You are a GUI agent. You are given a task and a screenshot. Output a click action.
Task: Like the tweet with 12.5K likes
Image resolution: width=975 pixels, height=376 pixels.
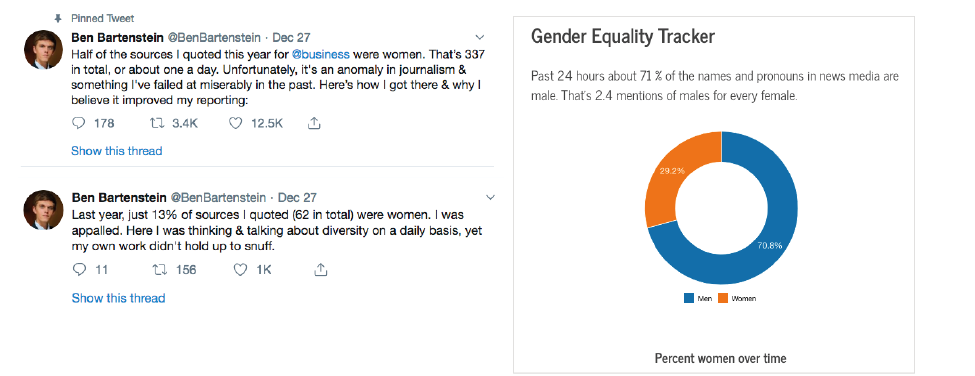[x=235, y=124]
